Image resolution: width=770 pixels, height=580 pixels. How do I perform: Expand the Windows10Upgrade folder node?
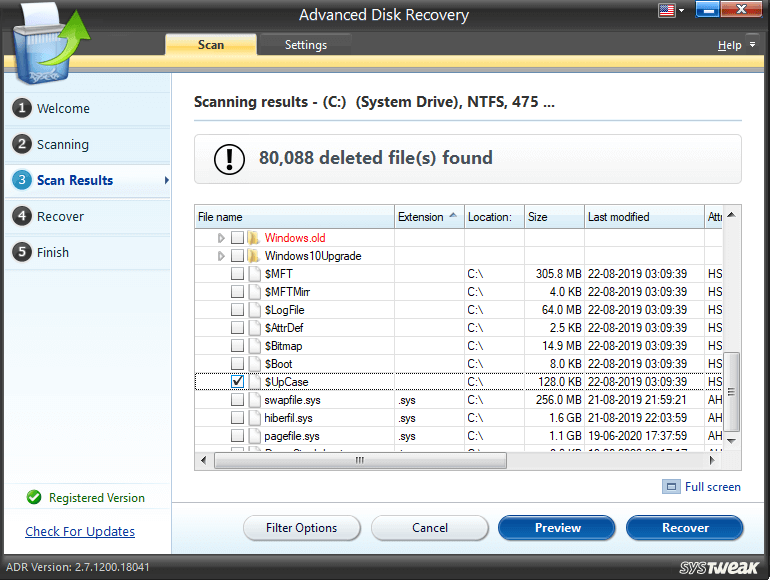(x=221, y=256)
